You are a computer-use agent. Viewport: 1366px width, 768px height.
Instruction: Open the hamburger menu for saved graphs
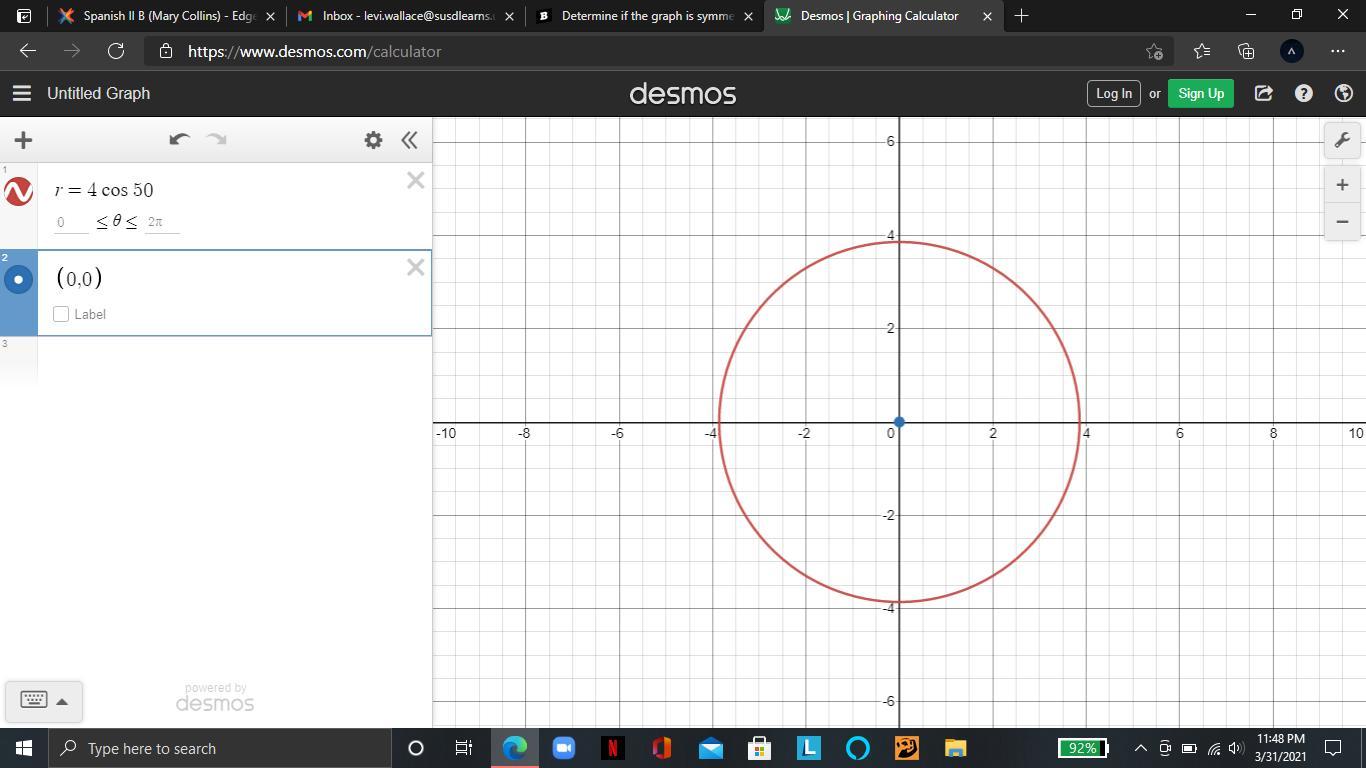(x=21, y=93)
